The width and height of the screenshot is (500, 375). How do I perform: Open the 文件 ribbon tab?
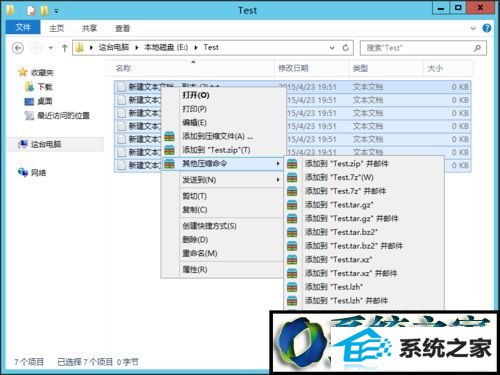coord(23,27)
